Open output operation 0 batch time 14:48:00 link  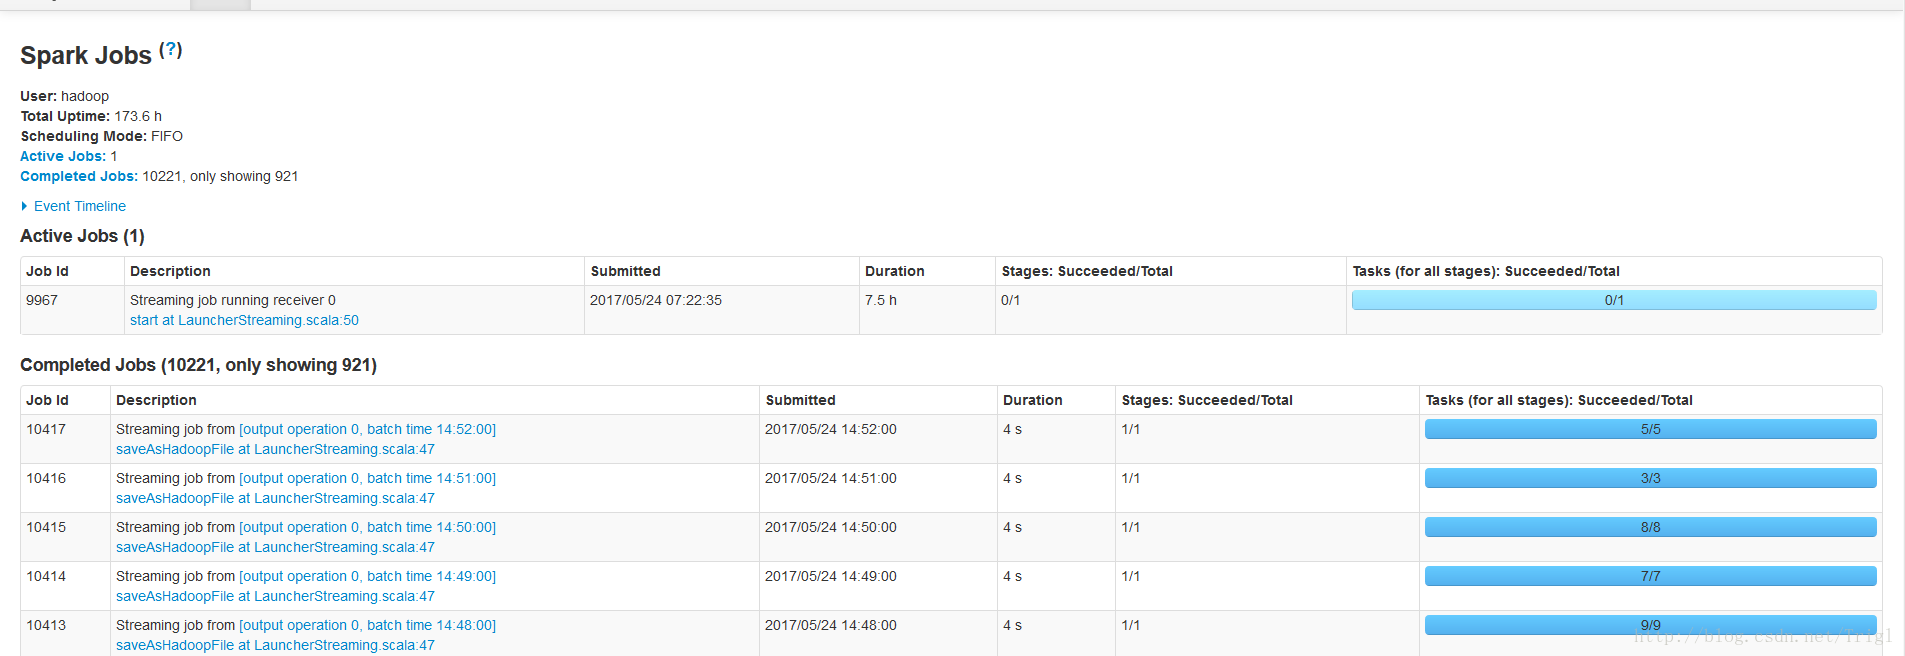(x=367, y=625)
